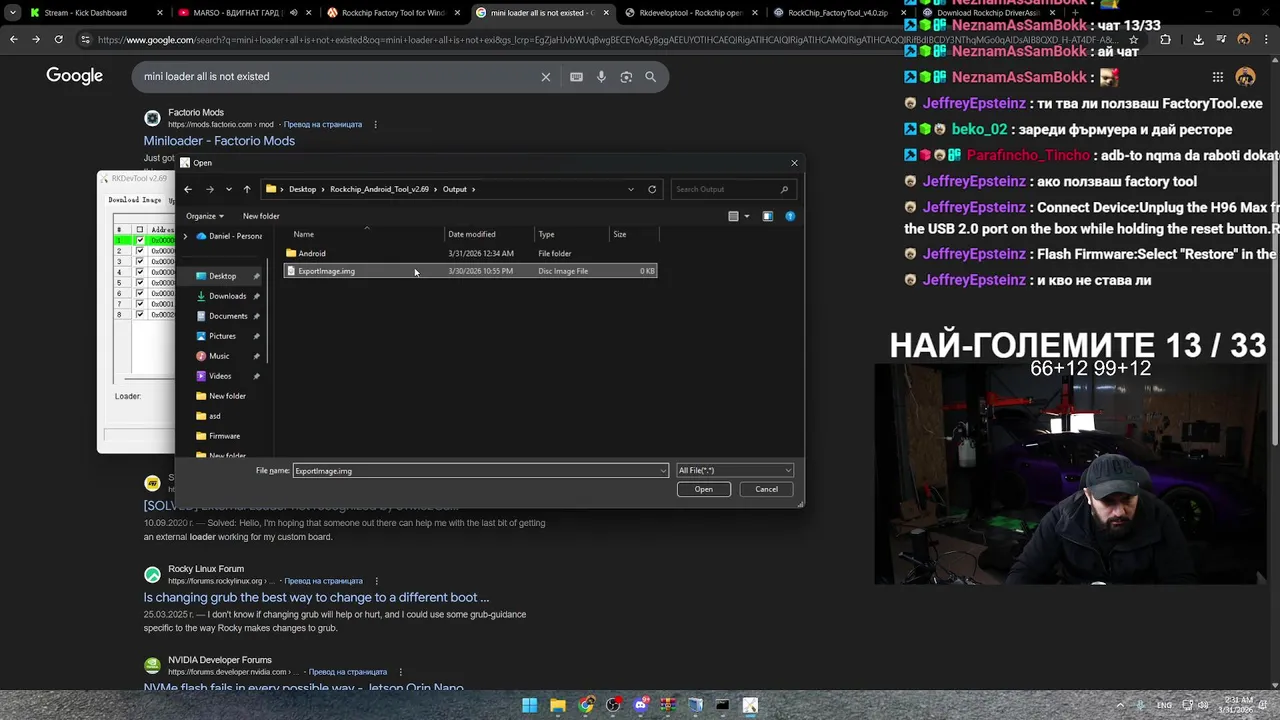Reload the Google search page
The image size is (1280, 720).
tap(58, 39)
